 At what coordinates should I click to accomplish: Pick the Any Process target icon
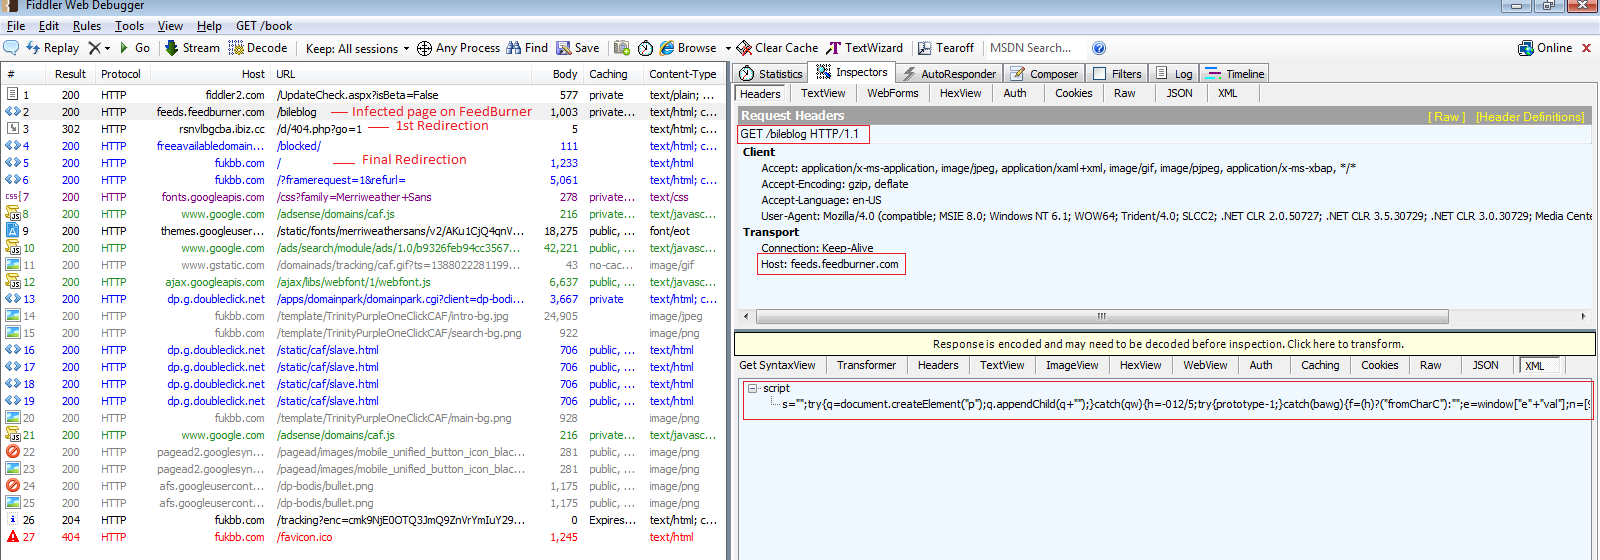(x=424, y=48)
